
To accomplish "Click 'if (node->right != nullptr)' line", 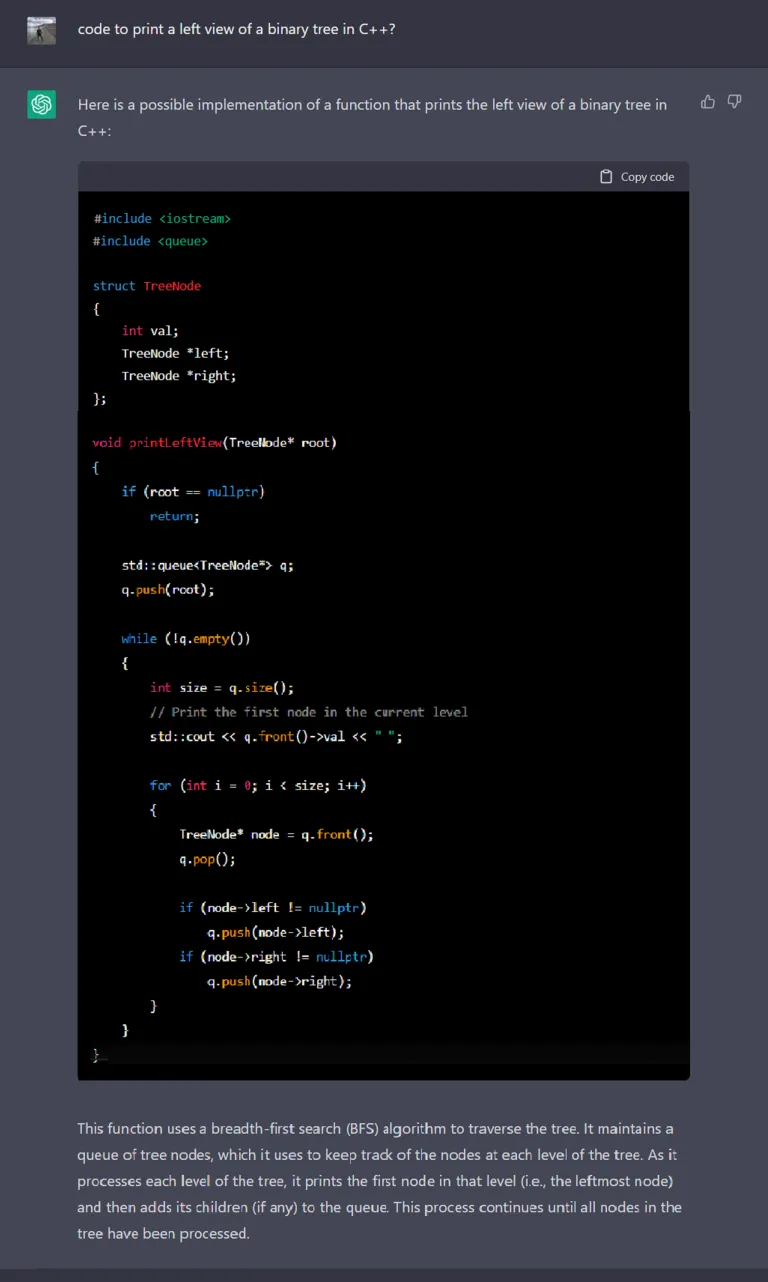I will pos(277,957).
